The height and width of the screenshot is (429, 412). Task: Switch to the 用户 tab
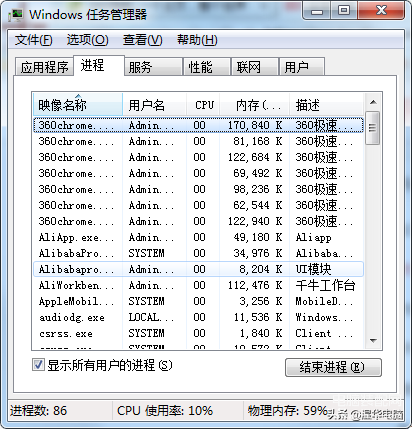click(x=302, y=67)
